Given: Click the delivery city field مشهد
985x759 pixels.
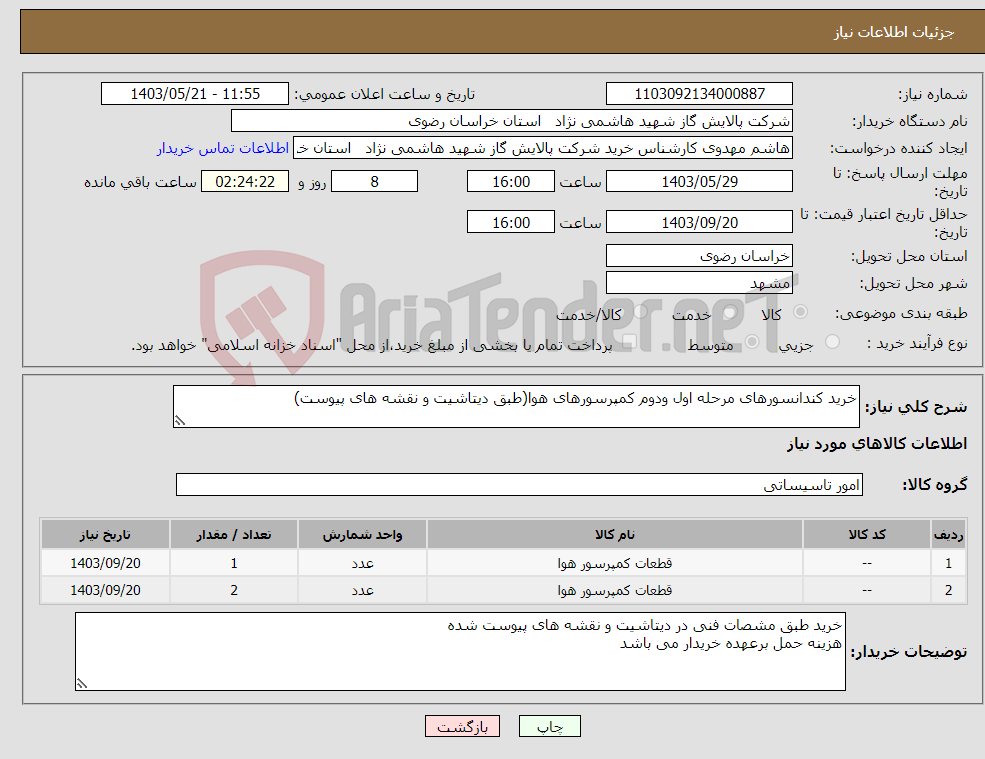Looking at the screenshot, I should 699,283.
